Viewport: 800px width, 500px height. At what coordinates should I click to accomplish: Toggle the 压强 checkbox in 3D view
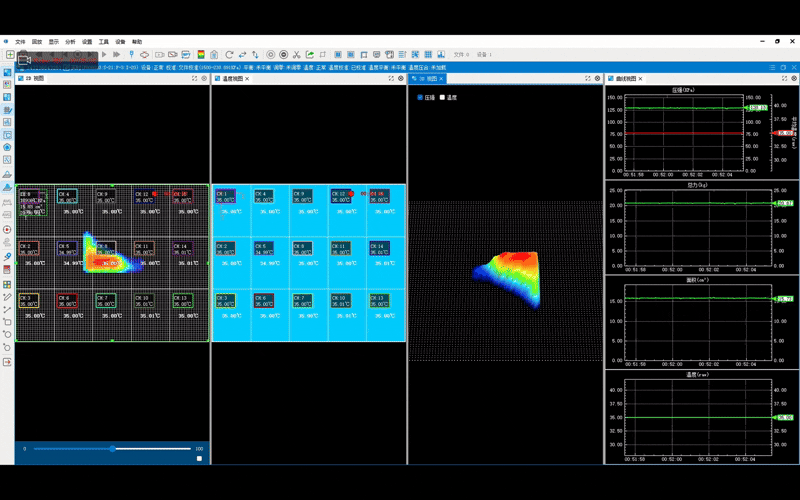click(x=419, y=97)
